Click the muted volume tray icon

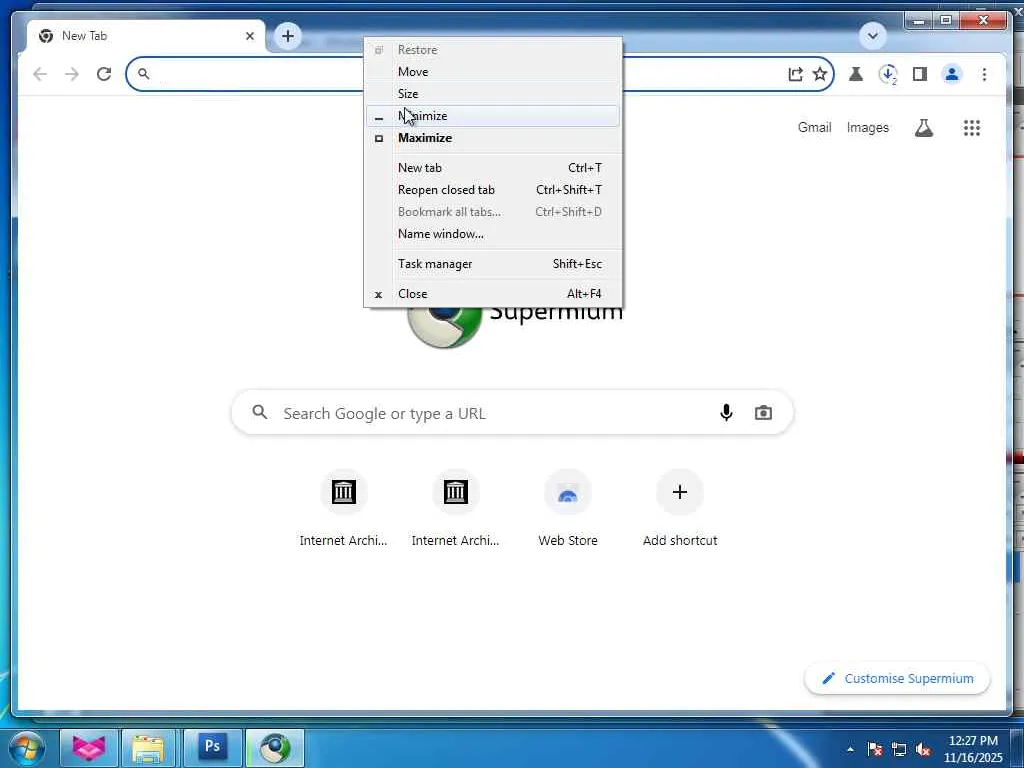pyautogui.click(x=923, y=749)
